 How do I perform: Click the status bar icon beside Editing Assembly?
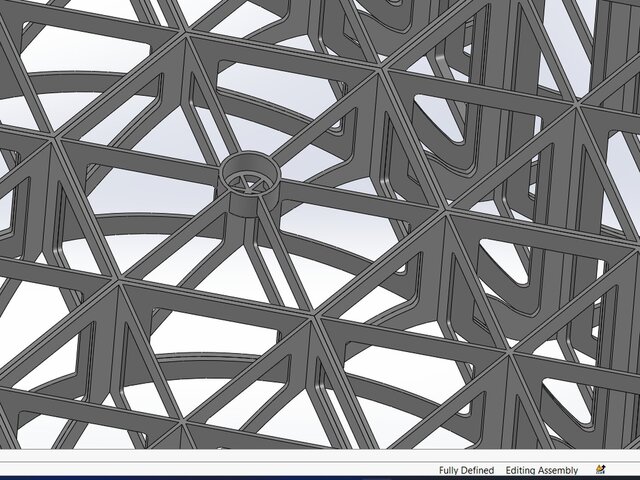[599, 470]
